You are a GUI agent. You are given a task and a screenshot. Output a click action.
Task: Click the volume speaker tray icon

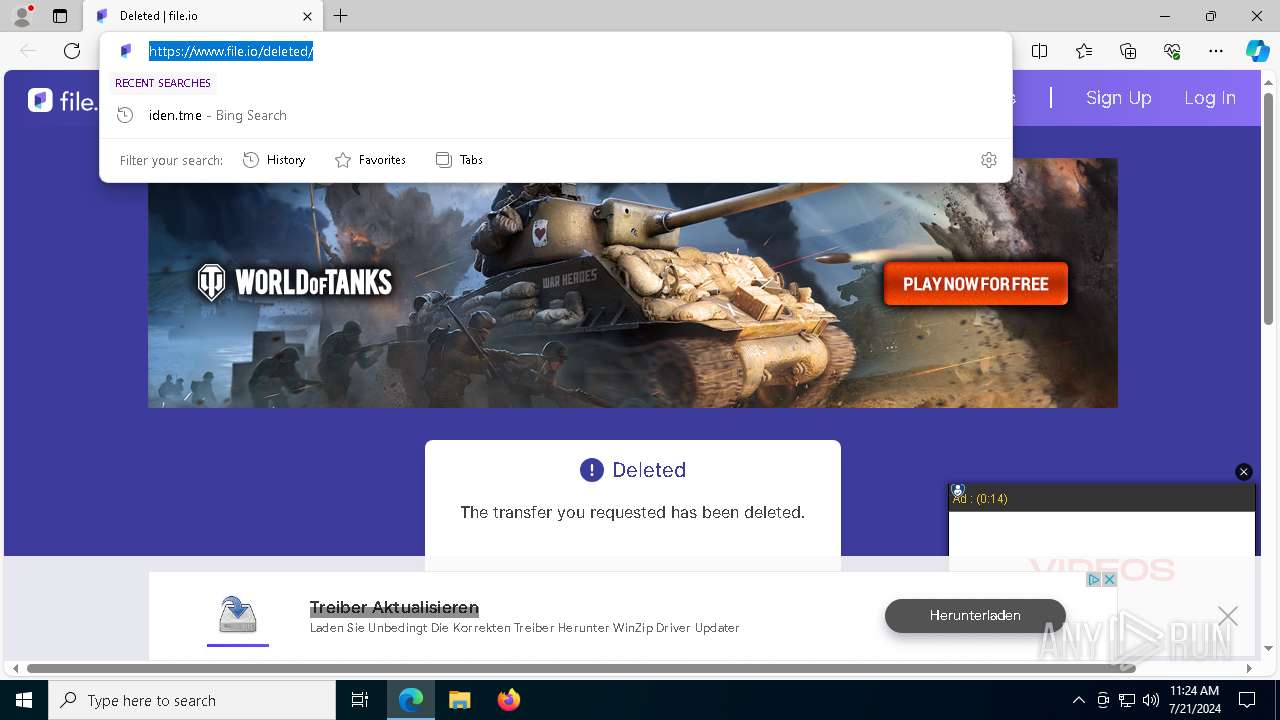[1150, 700]
